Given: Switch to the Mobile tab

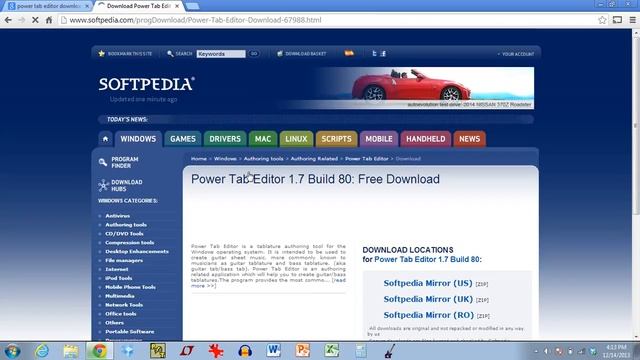Looking at the screenshot, I should pyautogui.click(x=379, y=139).
